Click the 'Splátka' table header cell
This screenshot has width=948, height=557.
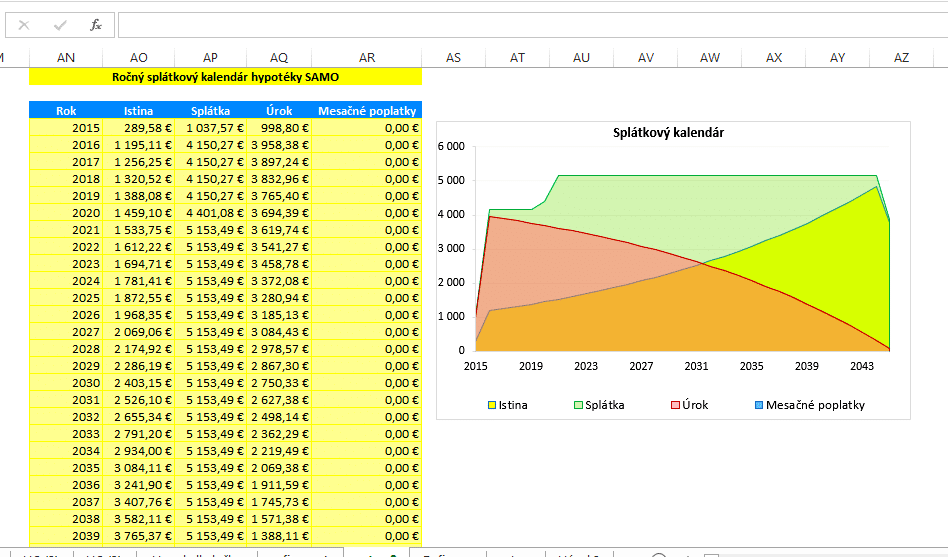210,111
